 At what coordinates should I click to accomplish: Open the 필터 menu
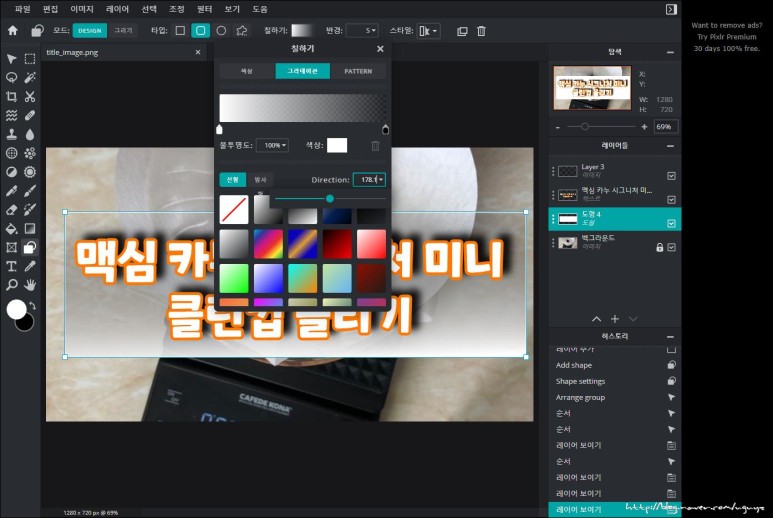tap(204, 9)
